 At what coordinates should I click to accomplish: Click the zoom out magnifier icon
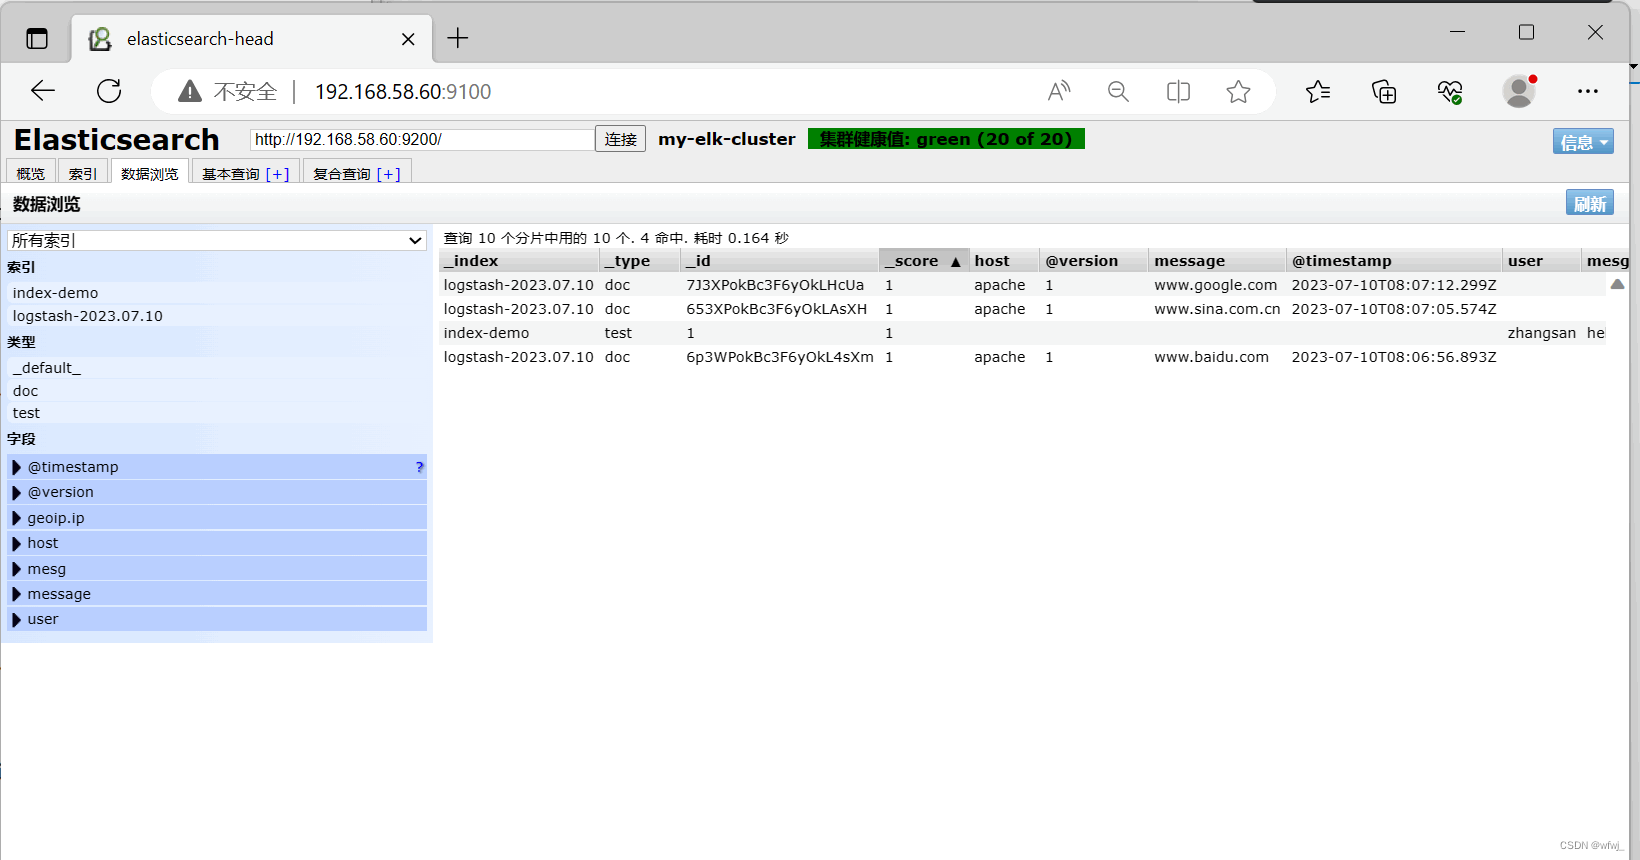[1118, 92]
